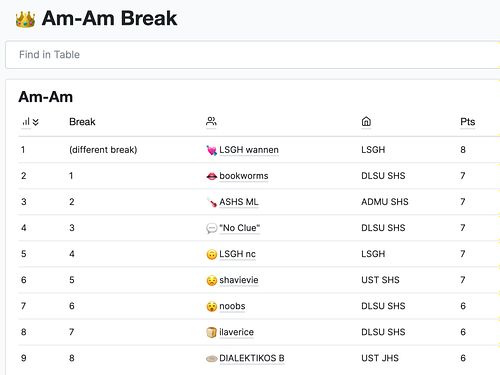The width and height of the screenshot is (500, 375).
Task: Open the noobs team link
Action: pyautogui.click(x=232, y=306)
